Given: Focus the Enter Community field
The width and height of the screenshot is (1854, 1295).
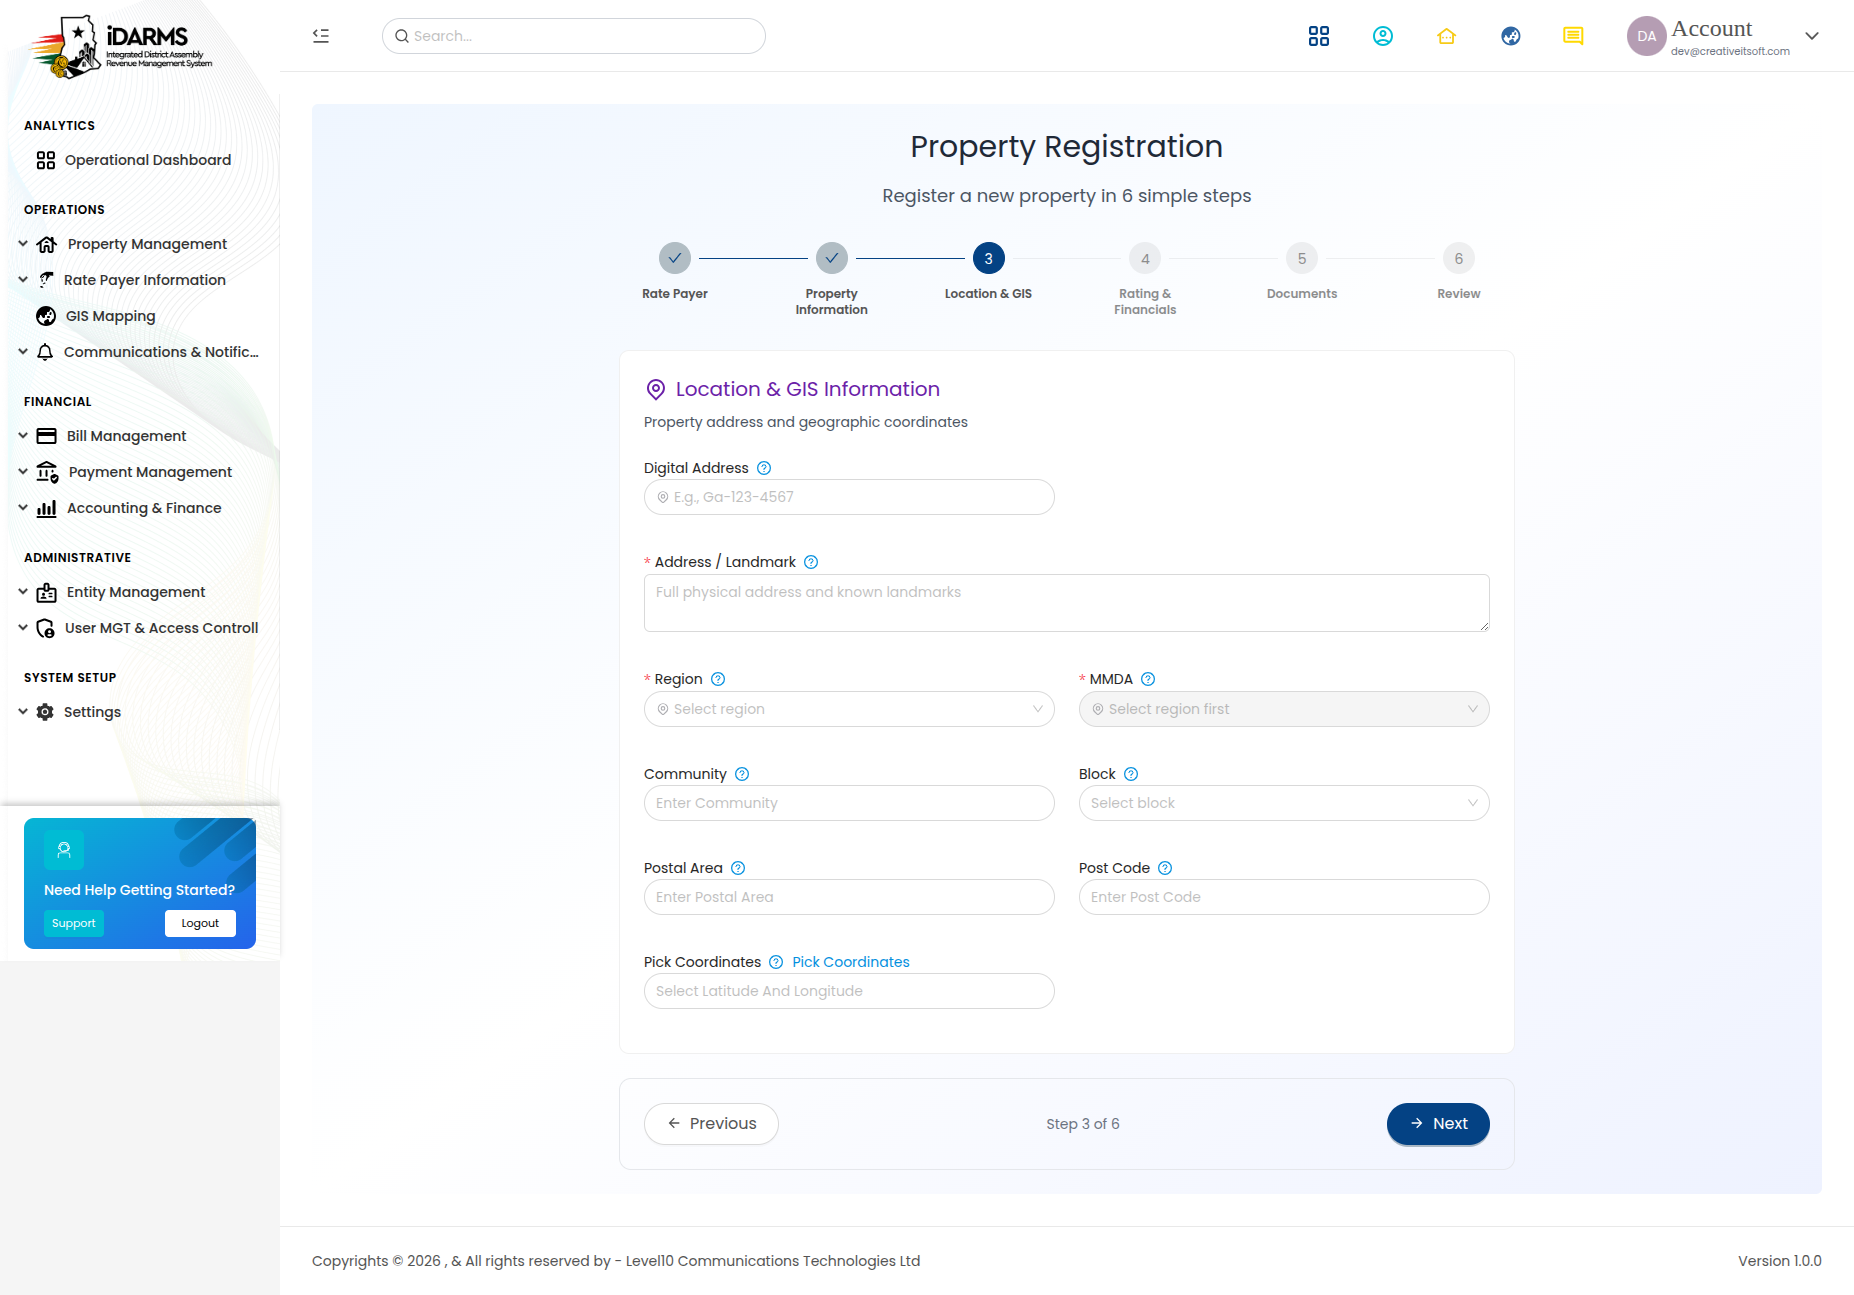Looking at the screenshot, I should [849, 803].
